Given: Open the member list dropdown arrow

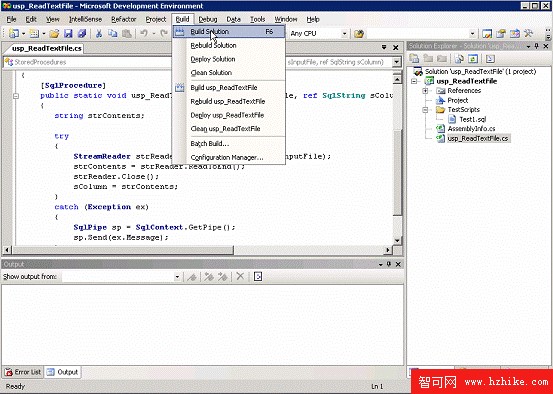Looking at the screenshot, I should pos(397,62).
